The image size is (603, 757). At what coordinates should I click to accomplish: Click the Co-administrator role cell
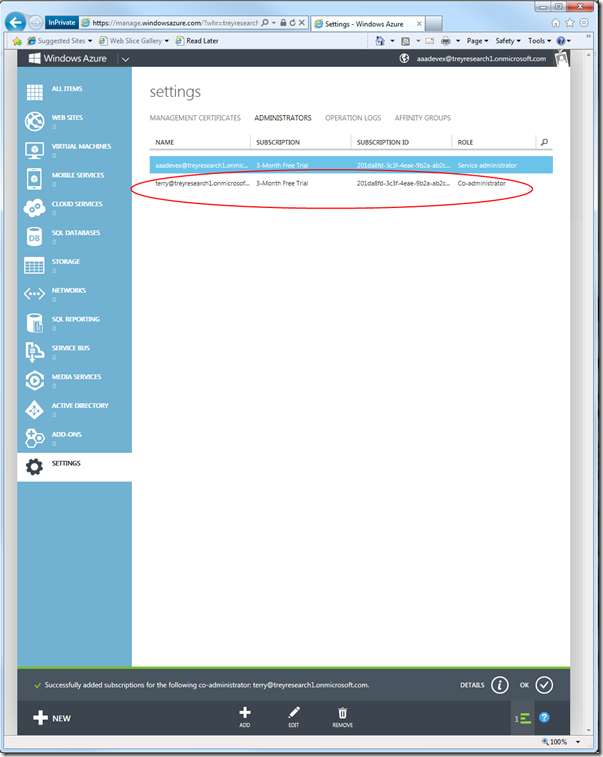tap(481, 183)
